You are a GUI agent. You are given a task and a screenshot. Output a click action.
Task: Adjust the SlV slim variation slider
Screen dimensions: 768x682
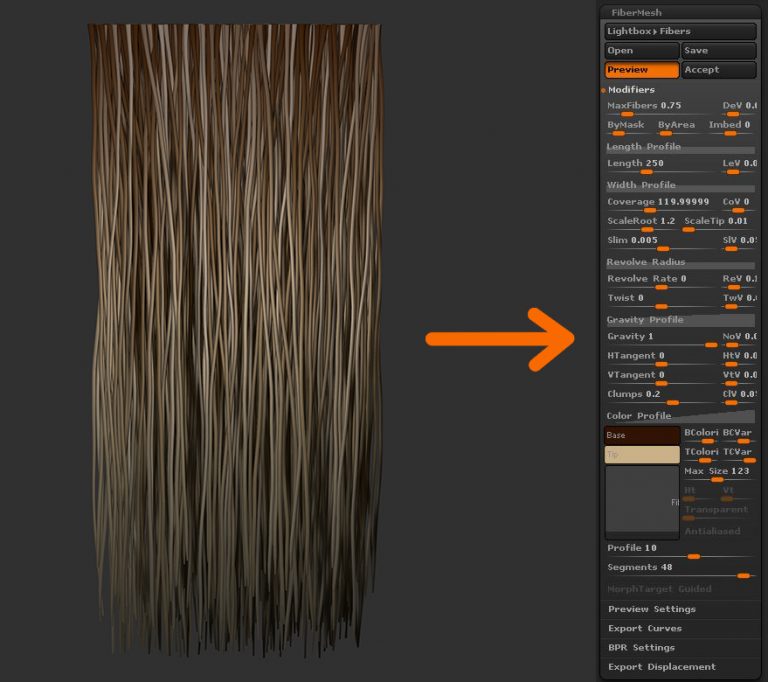click(739, 243)
